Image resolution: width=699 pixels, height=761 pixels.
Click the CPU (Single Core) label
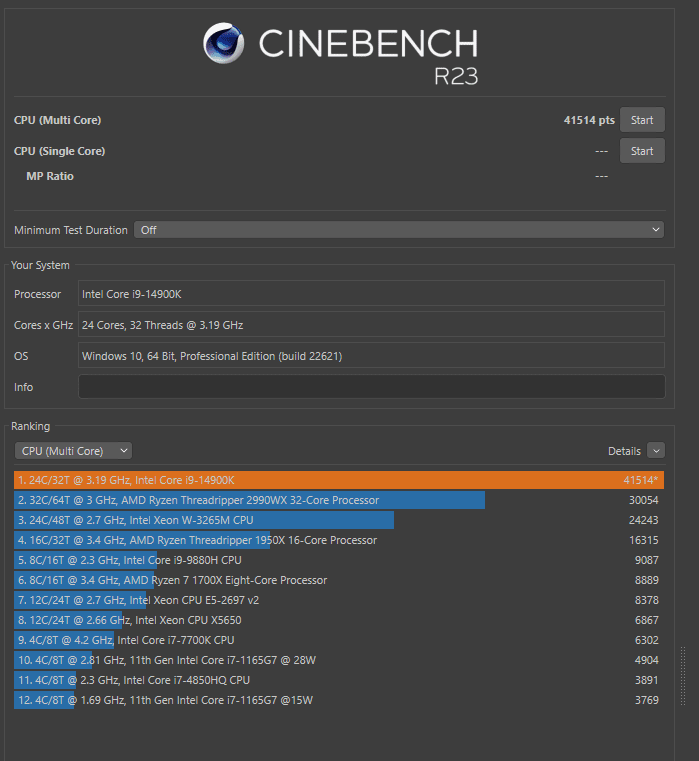[59, 151]
